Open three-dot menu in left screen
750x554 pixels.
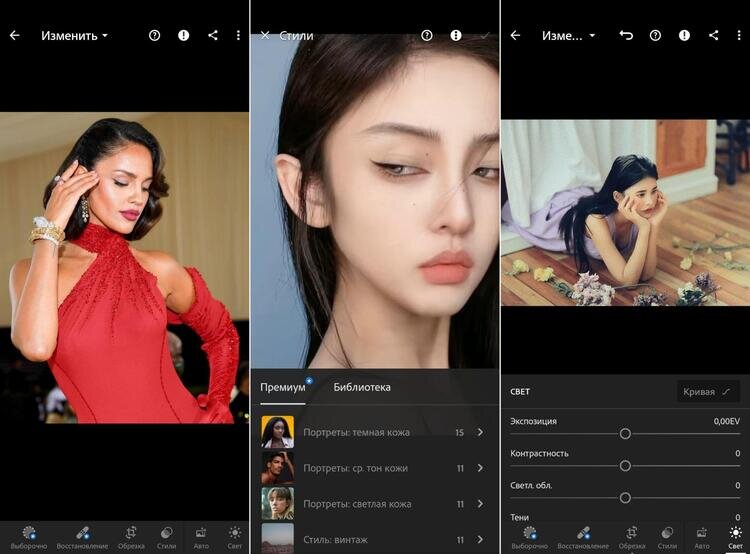point(238,35)
